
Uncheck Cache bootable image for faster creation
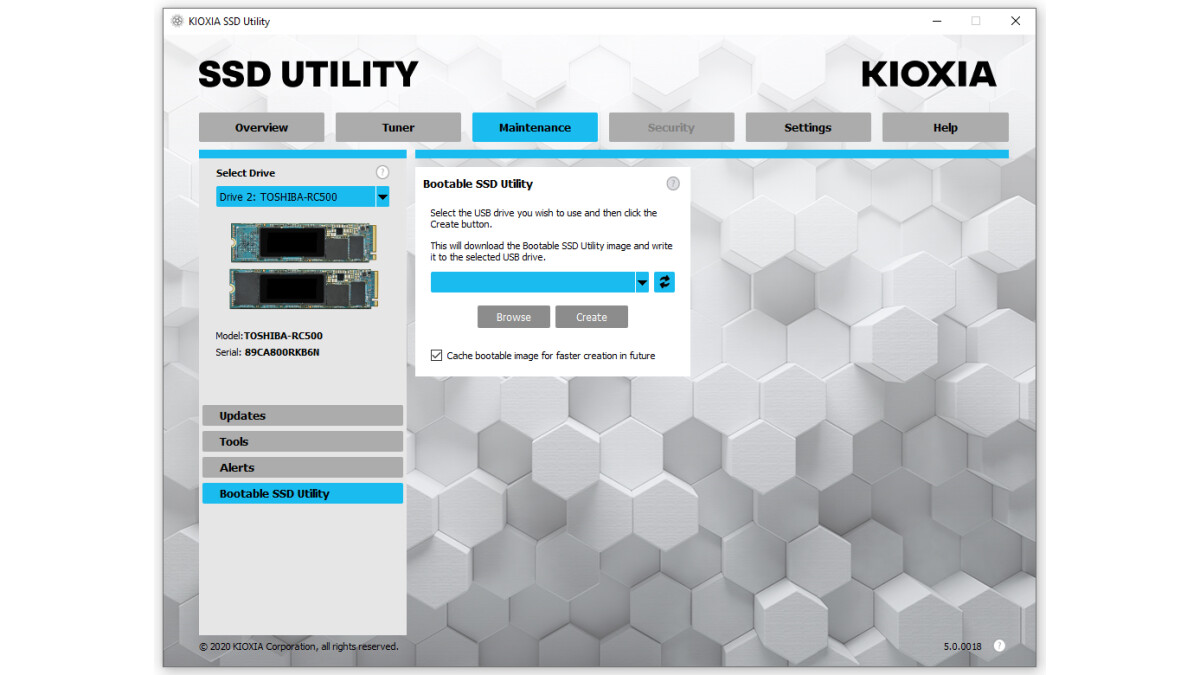[436, 355]
